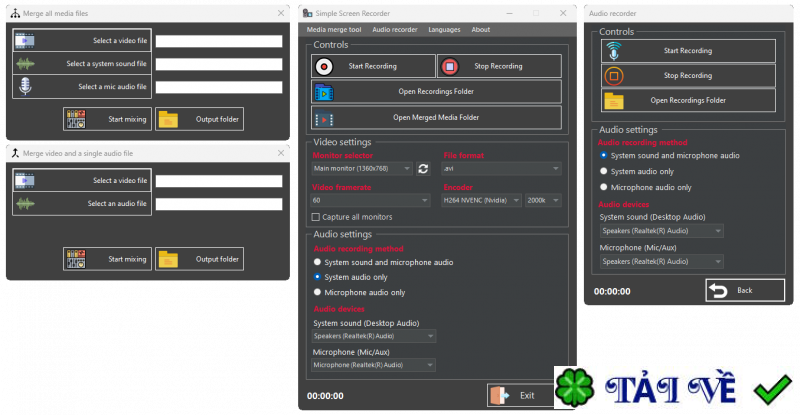
Task: Click the system sound file path field
Action: (x=219, y=64)
